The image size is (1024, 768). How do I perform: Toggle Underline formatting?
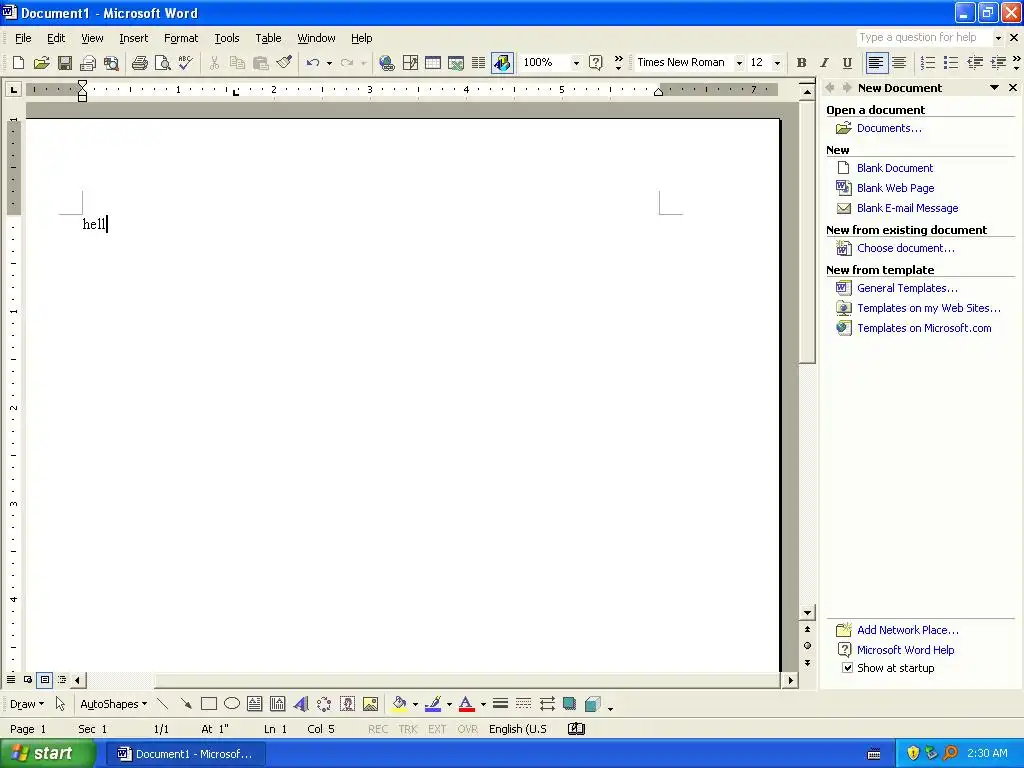[x=847, y=63]
